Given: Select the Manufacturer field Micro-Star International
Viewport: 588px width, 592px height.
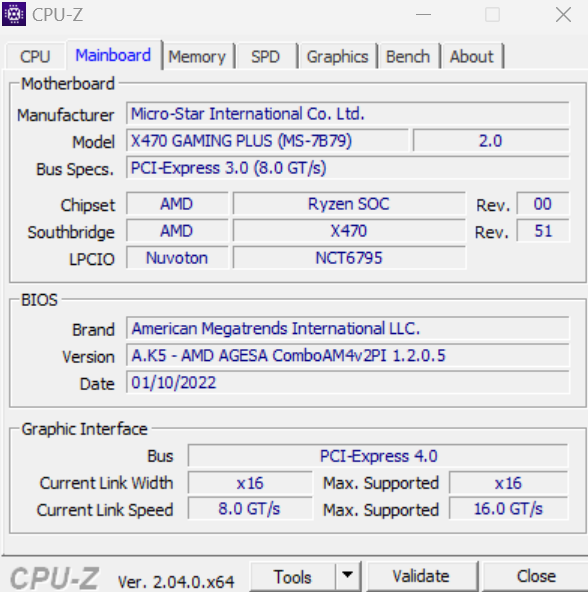Looking at the screenshot, I should (x=347, y=113).
